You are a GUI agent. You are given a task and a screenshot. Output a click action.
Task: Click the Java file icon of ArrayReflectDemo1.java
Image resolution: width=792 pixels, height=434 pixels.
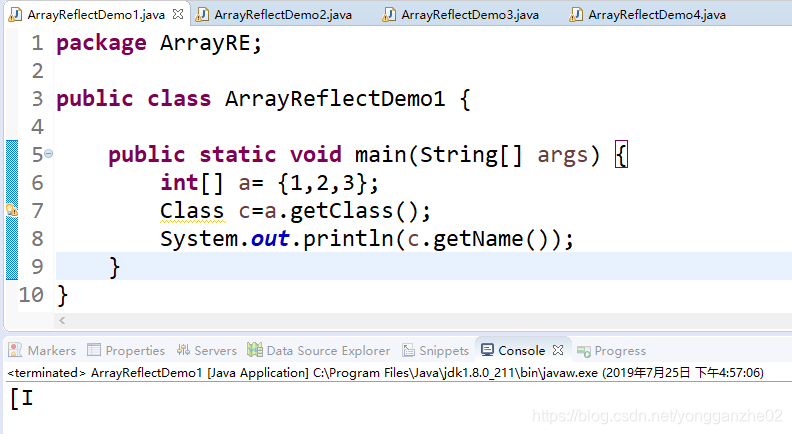(15, 15)
